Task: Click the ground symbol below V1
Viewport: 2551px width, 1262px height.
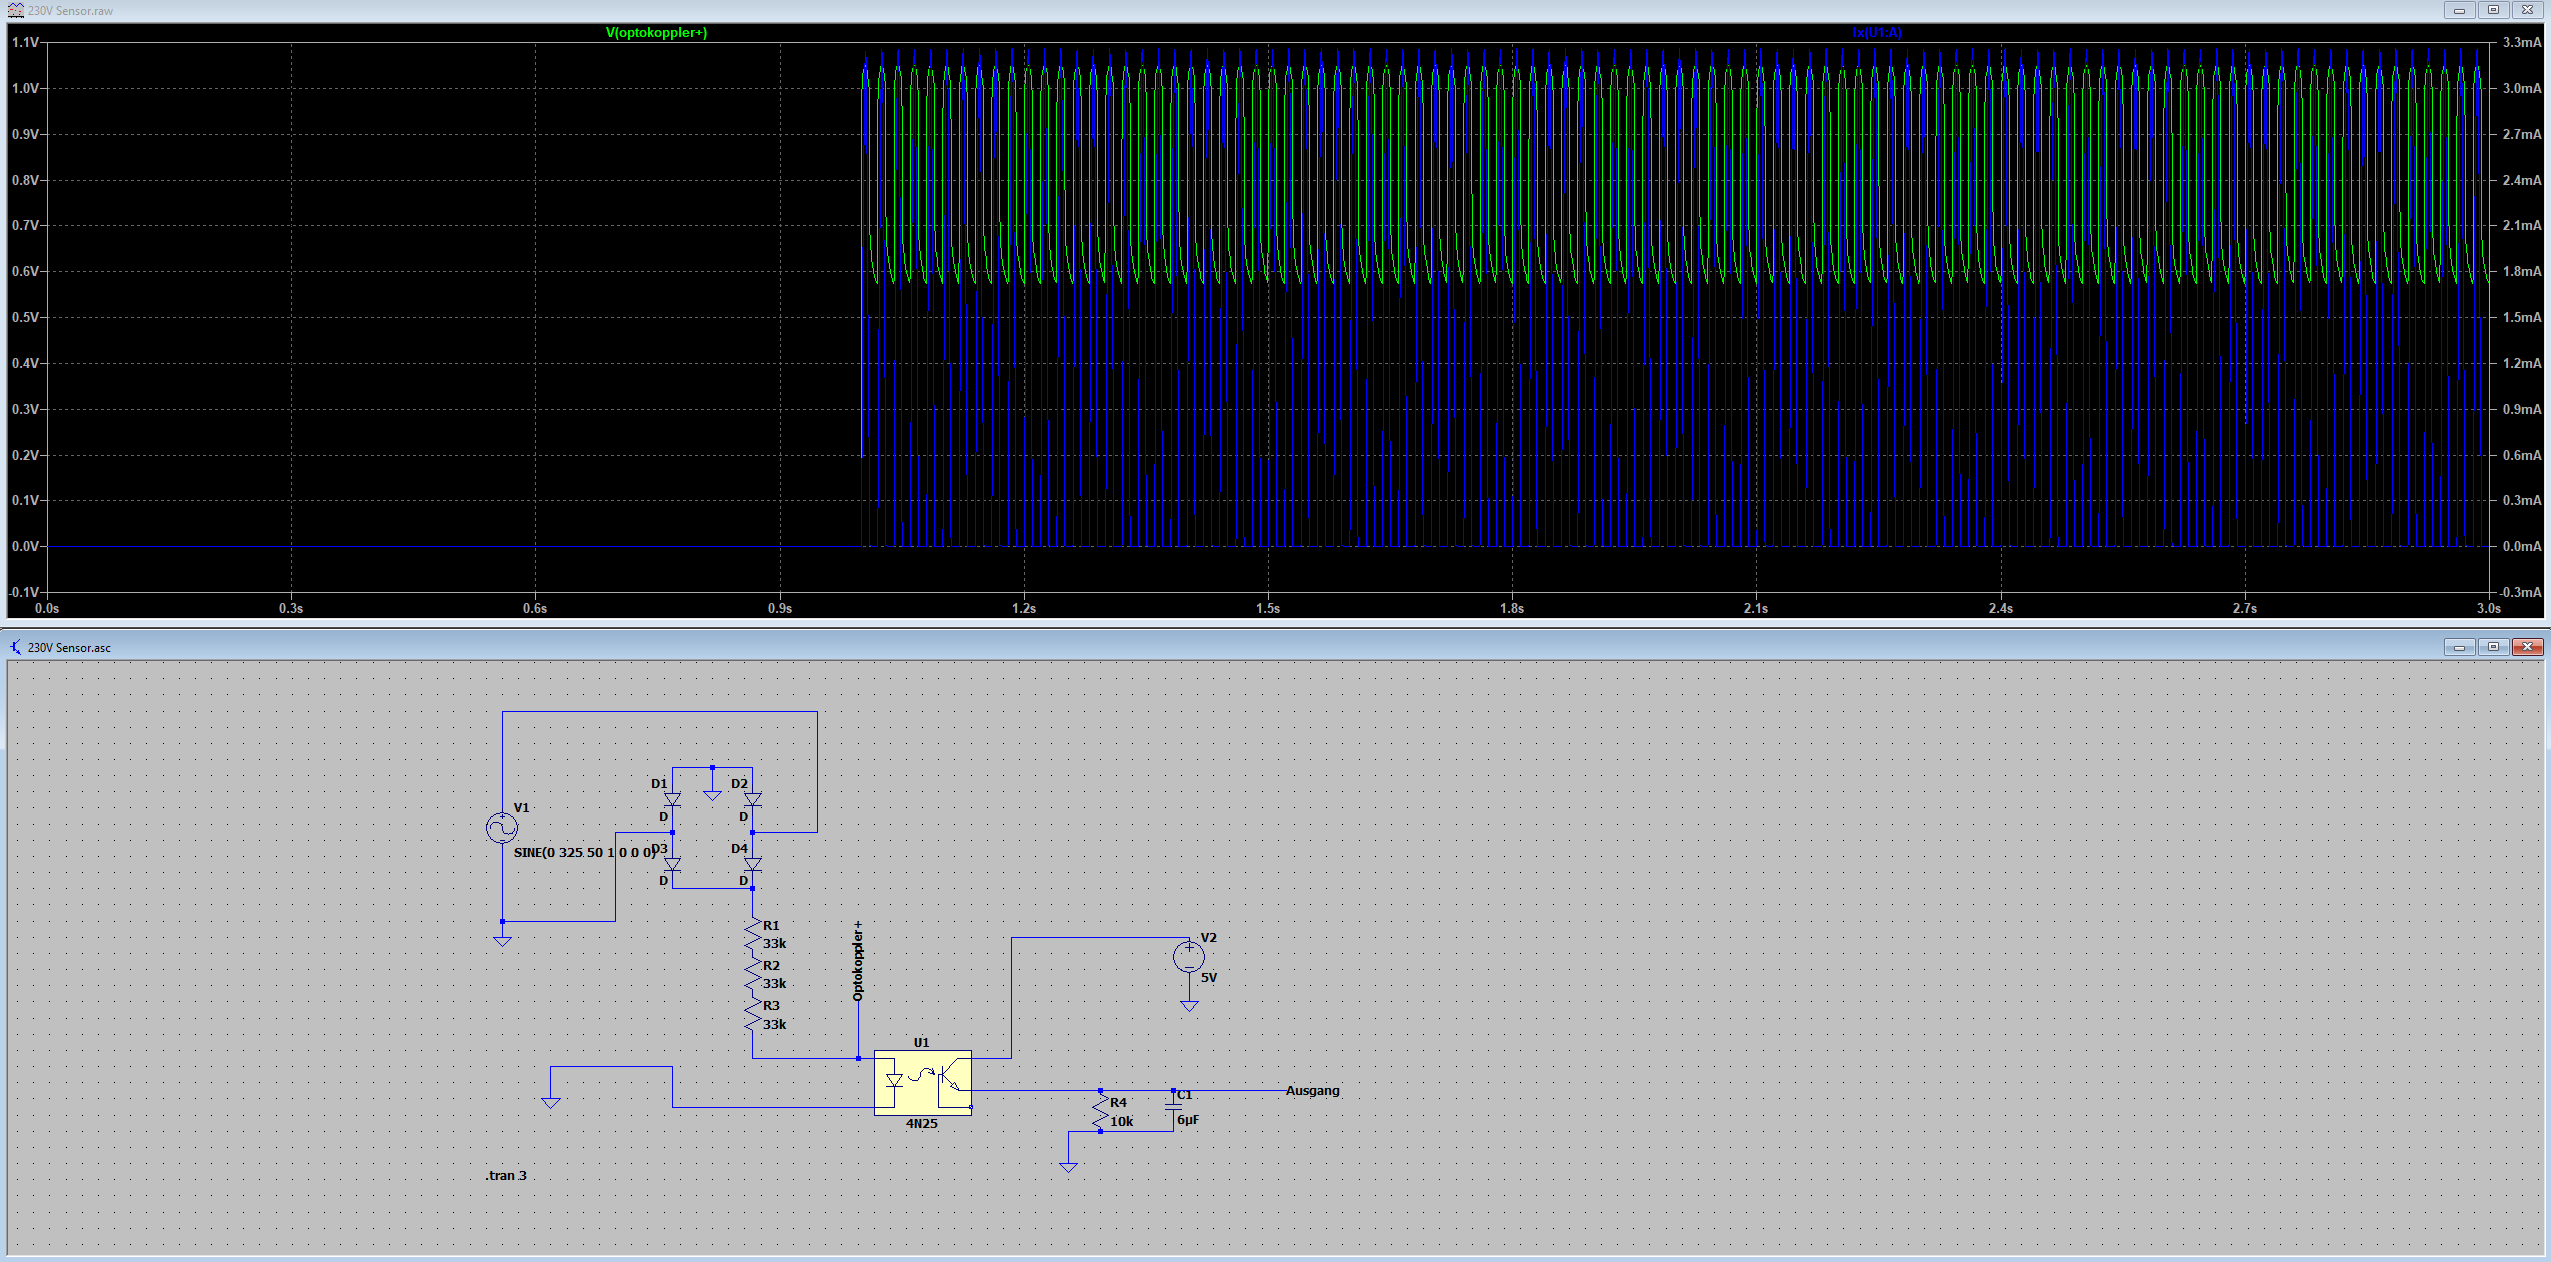Action: [502, 941]
